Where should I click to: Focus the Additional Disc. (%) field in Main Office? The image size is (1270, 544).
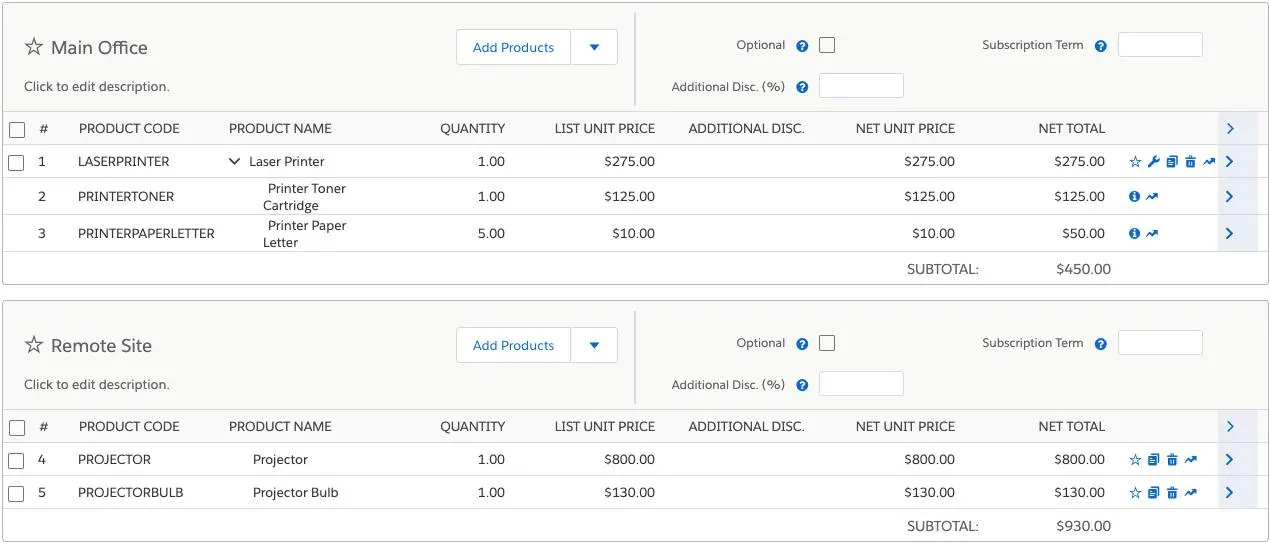pyautogui.click(x=861, y=86)
